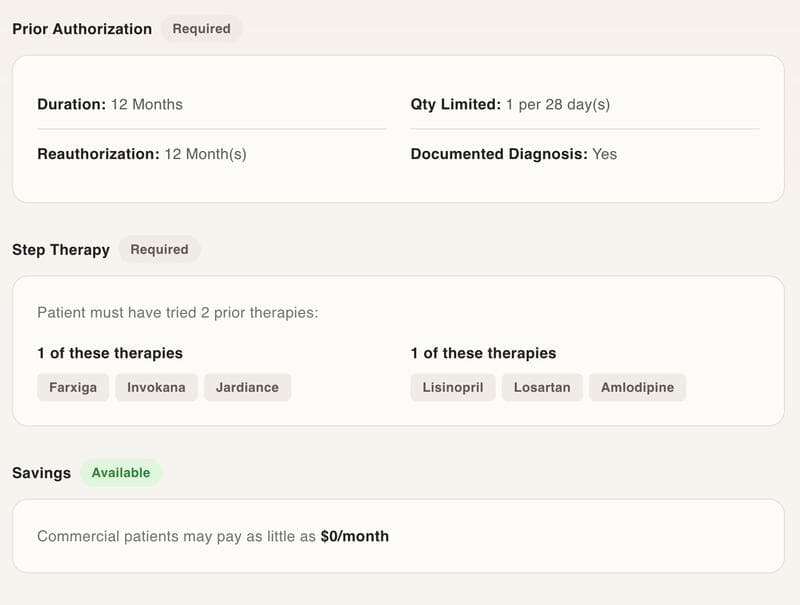Select the Lisinopril therapy chip
The image size is (800, 605).
click(453, 387)
